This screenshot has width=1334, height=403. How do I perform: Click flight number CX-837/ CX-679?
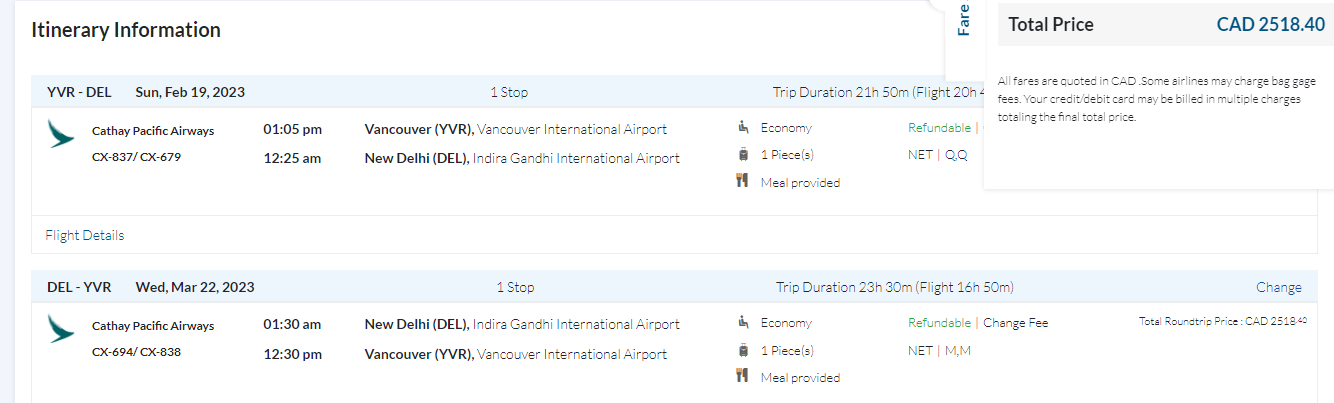[x=136, y=157]
